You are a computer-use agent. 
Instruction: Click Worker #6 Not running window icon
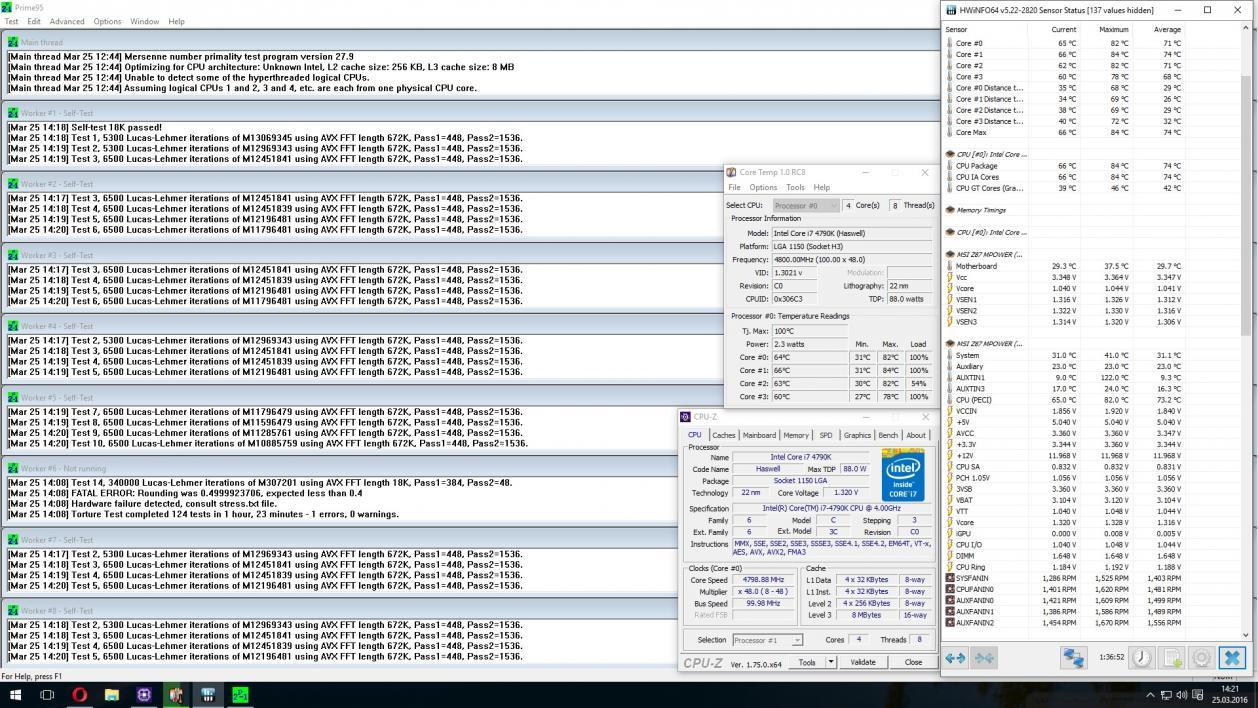[x=13, y=468]
